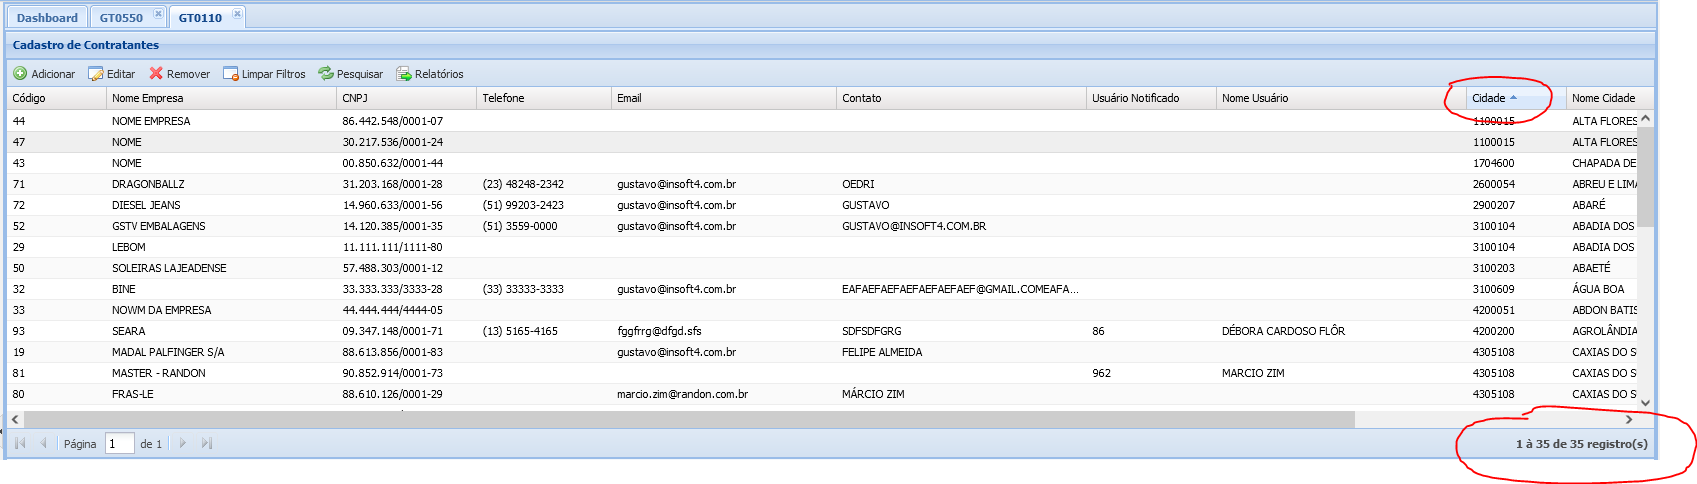Select the MADAL PALFINGER S/A row
1697x484 pixels.
822,352
